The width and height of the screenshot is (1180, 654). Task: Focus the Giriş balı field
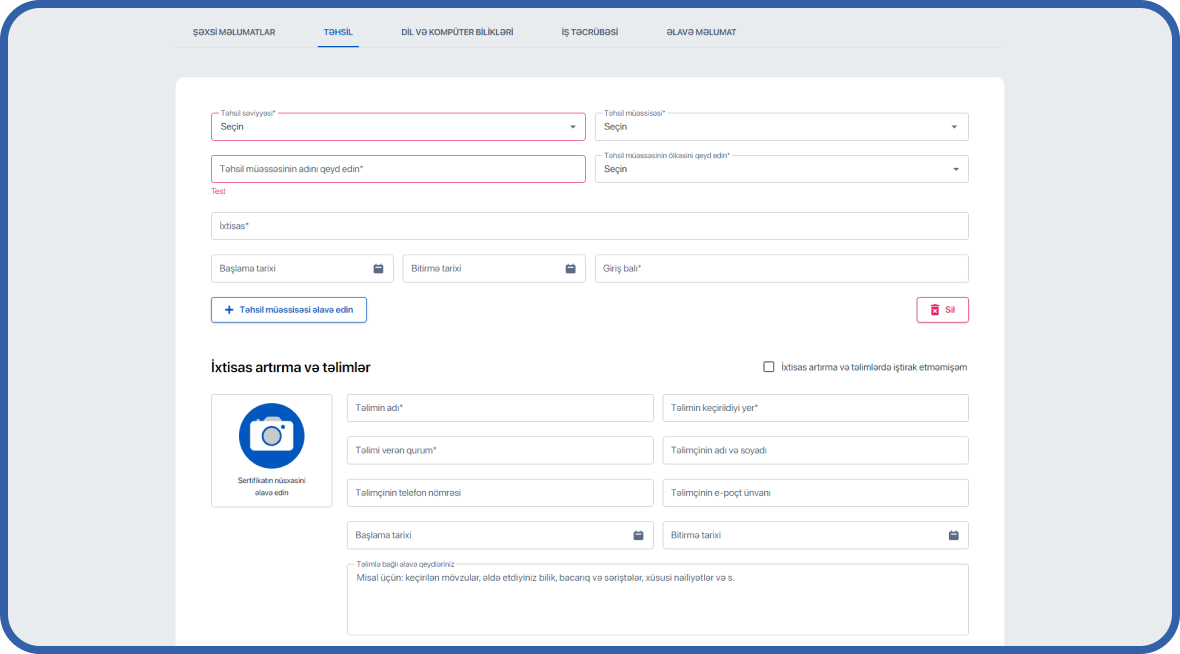point(780,269)
